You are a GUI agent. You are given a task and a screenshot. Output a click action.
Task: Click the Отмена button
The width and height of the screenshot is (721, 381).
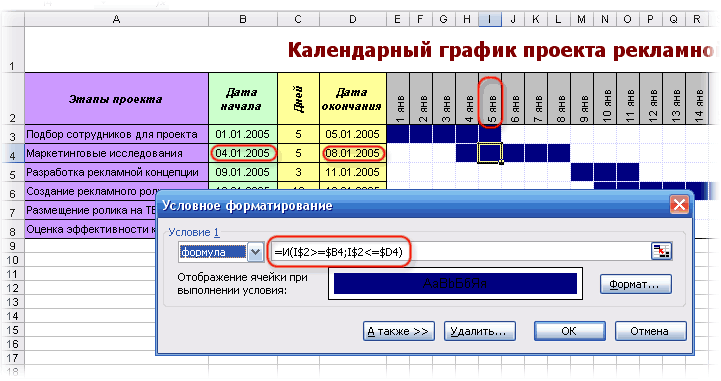pos(650,331)
